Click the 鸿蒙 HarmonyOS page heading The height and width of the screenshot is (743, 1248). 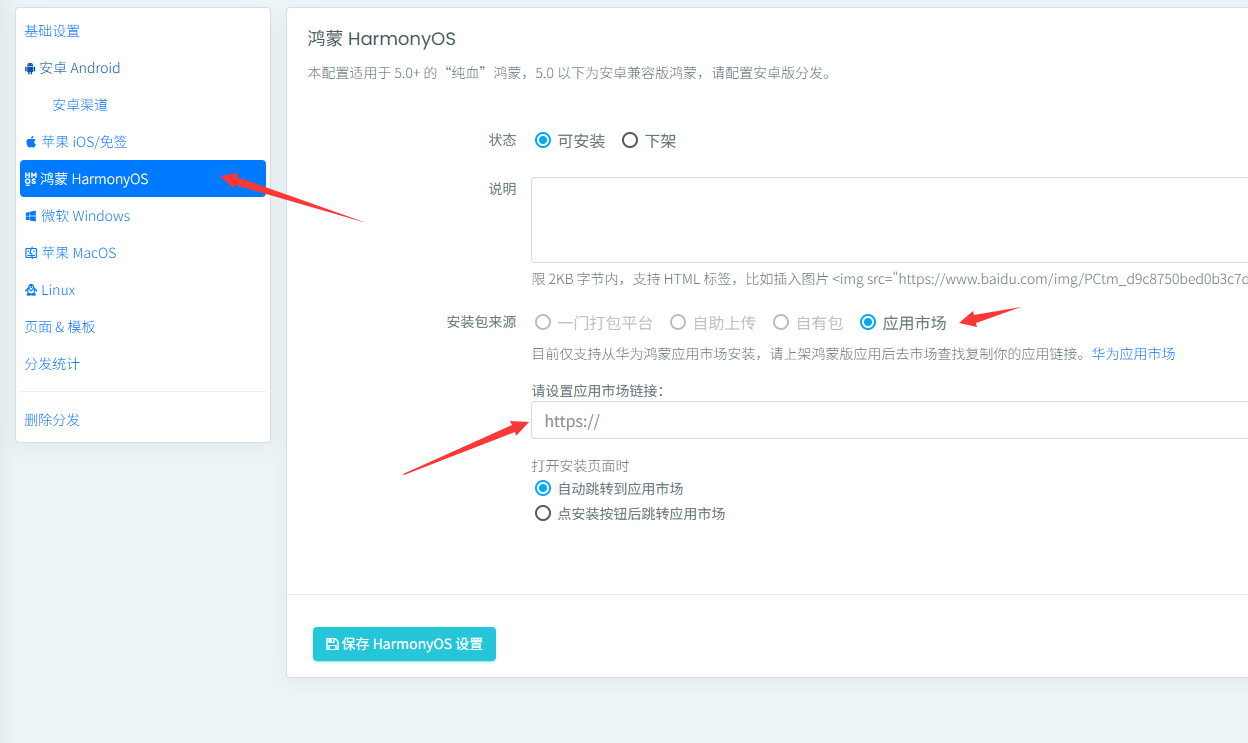pyautogui.click(x=381, y=39)
